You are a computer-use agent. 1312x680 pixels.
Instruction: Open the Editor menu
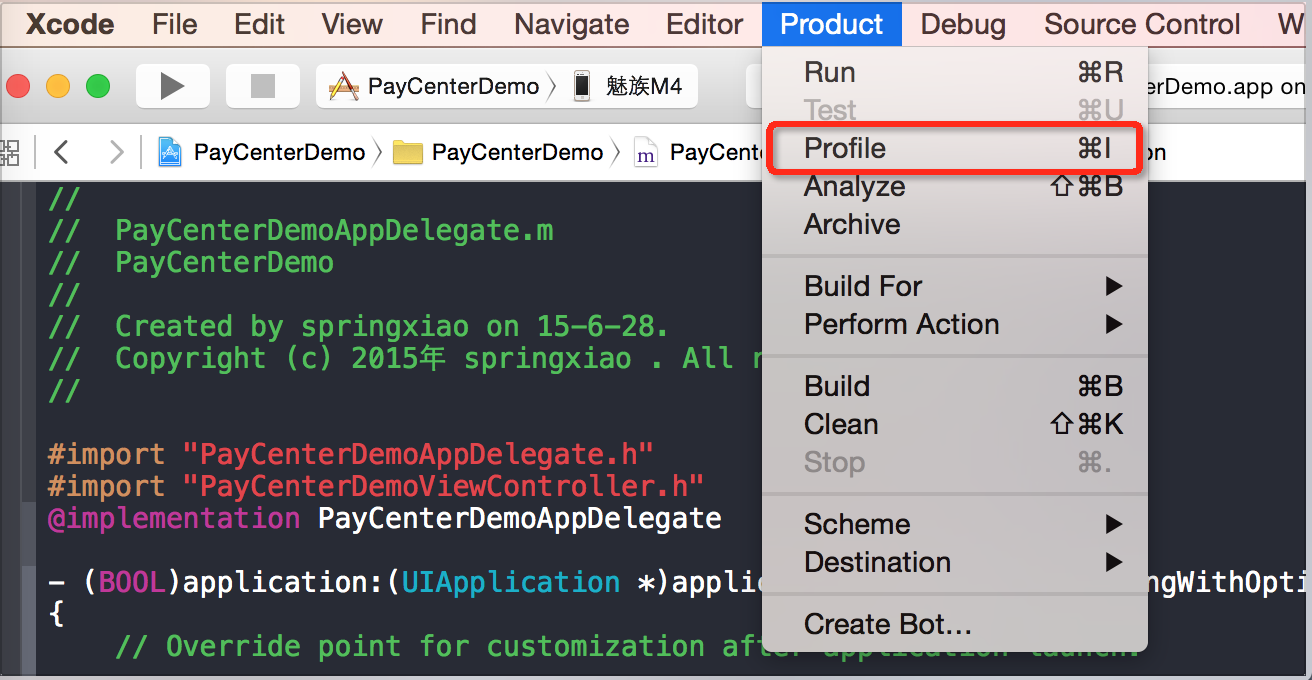[705, 24]
